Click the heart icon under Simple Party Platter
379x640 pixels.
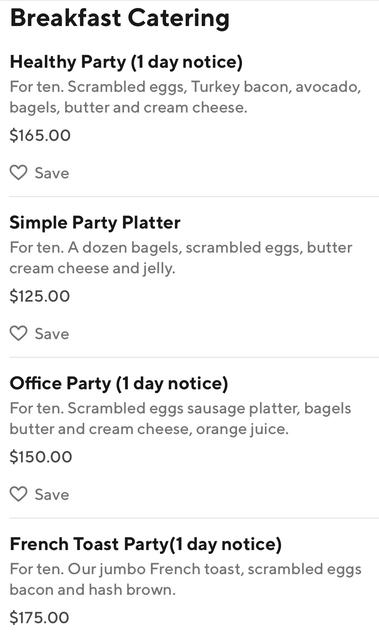18,333
